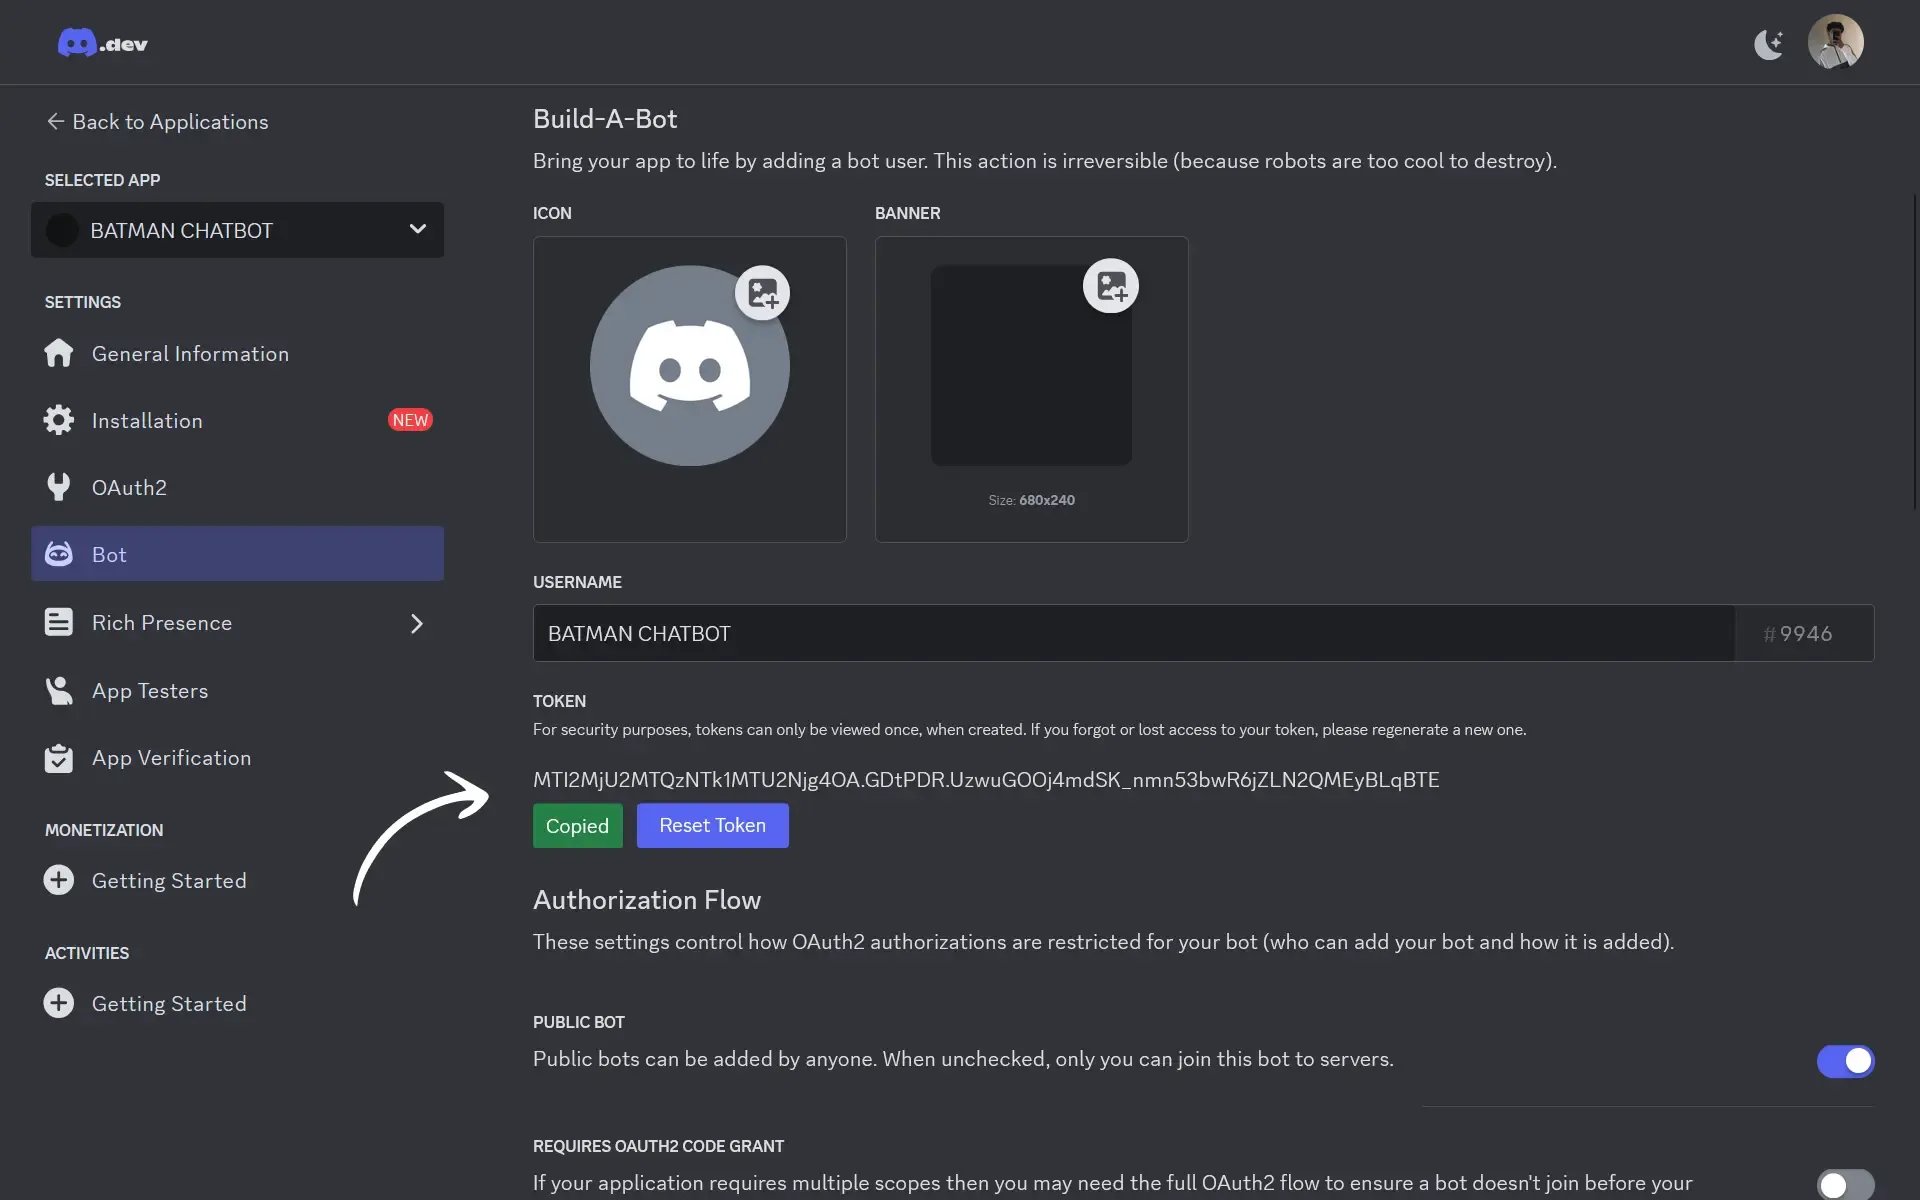Viewport: 1920px width, 1200px height.
Task: Click the Bot robot icon in sidebar
Action: click(58, 554)
